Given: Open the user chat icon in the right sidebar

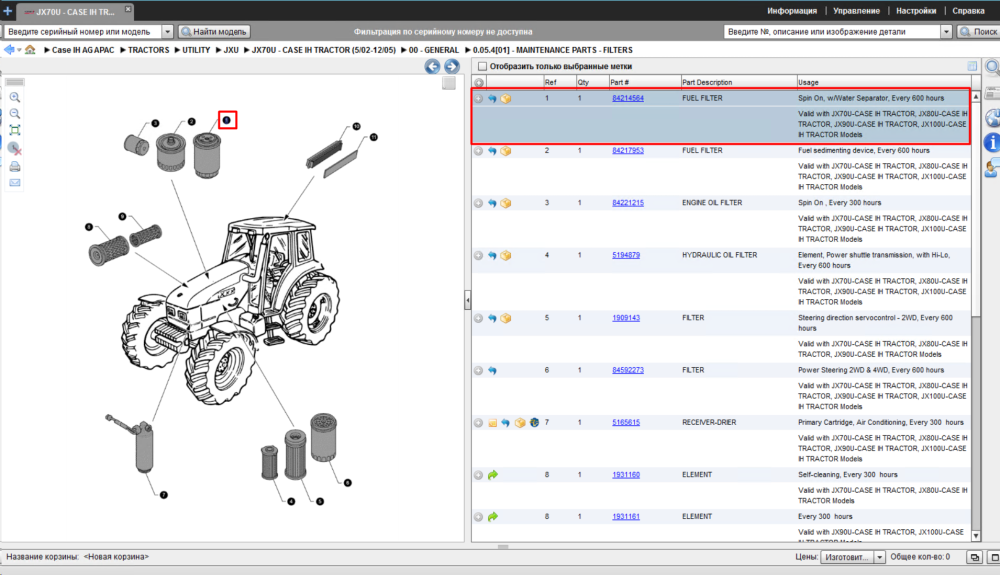Looking at the screenshot, I should [992, 168].
